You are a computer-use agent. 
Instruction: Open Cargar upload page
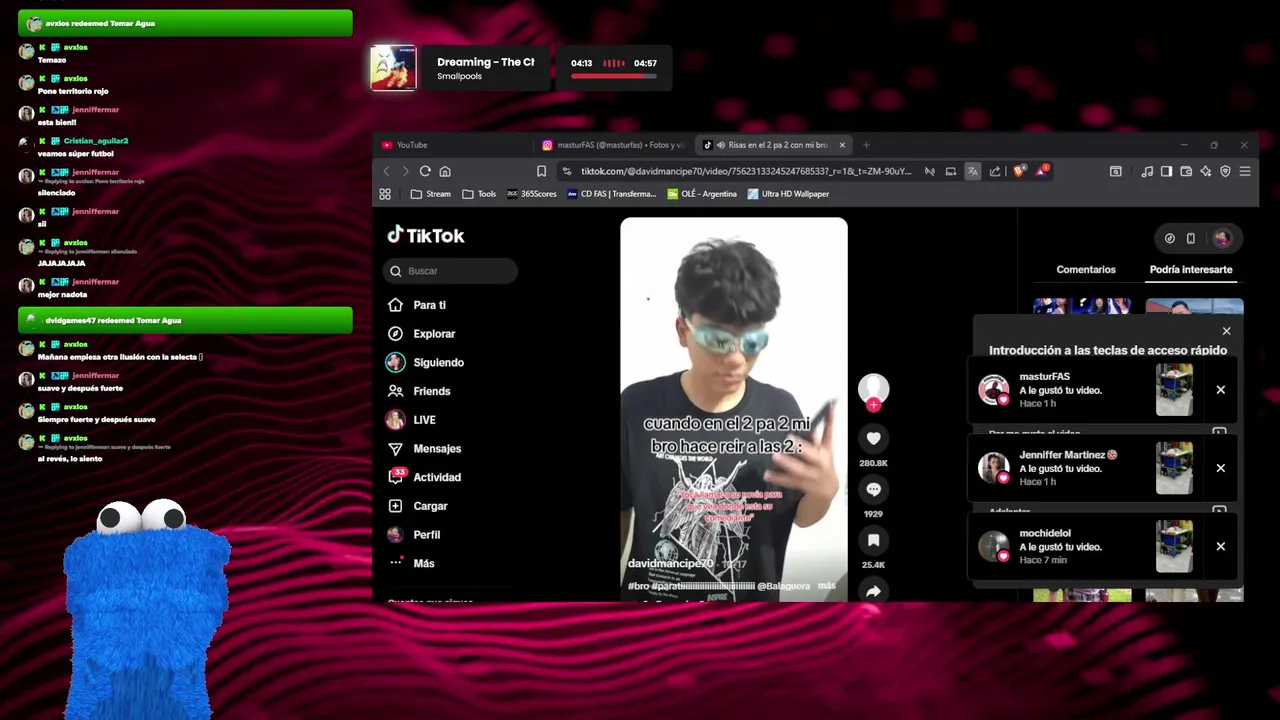(431, 506)
